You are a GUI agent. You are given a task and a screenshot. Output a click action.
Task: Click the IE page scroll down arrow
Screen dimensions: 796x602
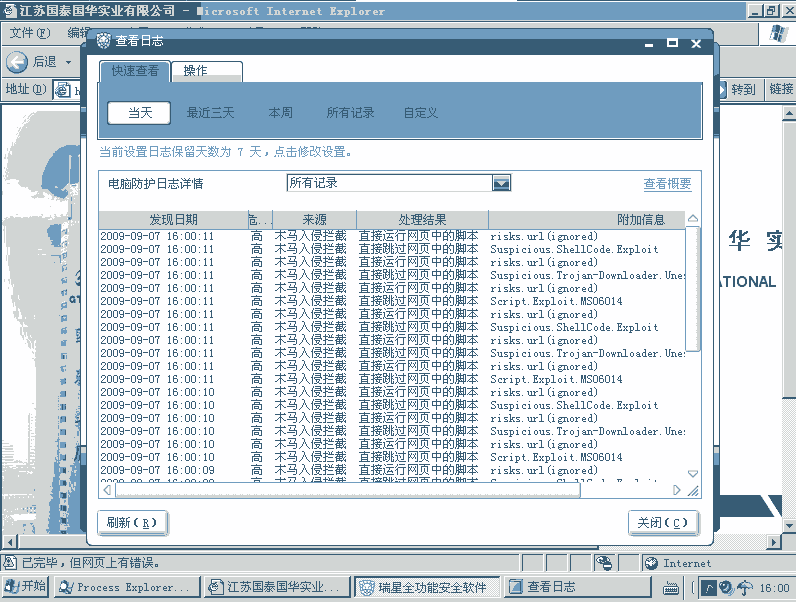pyautogui.click(x=789, y=526)
